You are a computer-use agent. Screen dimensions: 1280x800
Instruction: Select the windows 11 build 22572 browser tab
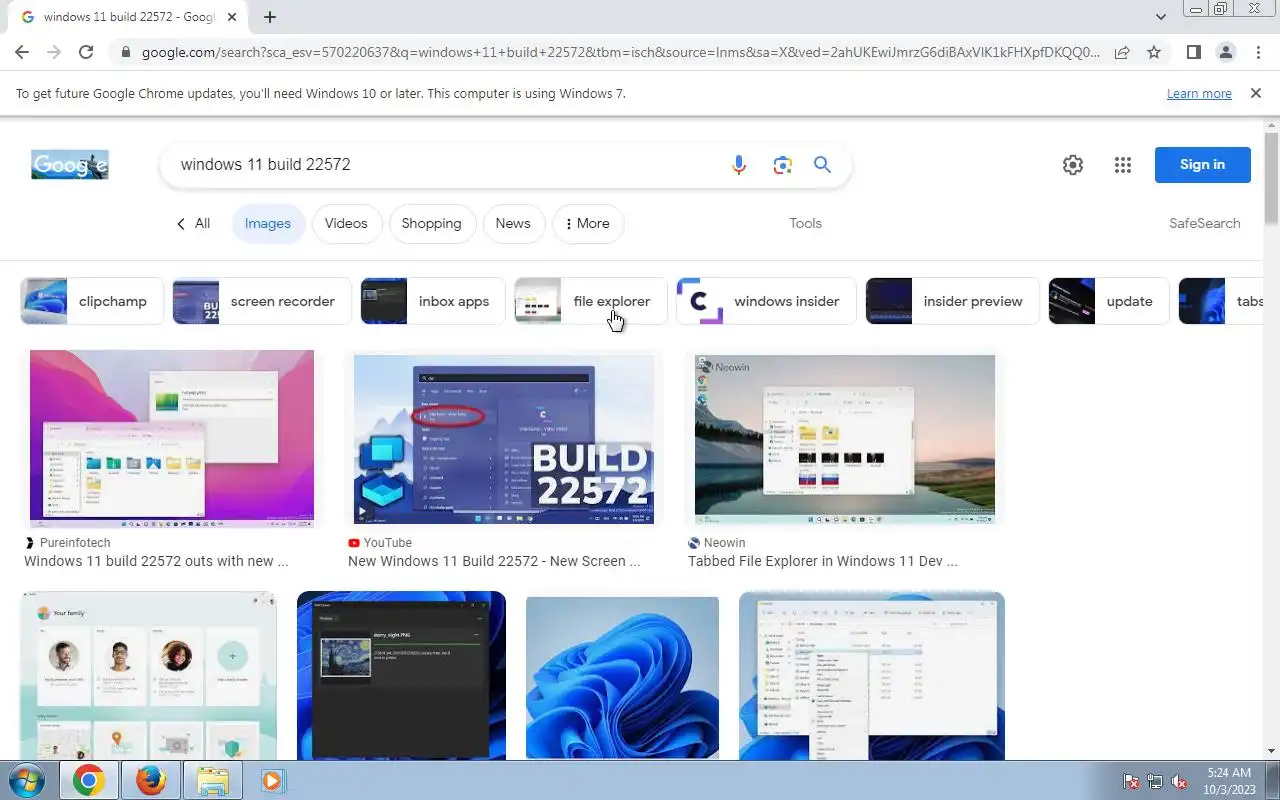click(x=128, y=17)
